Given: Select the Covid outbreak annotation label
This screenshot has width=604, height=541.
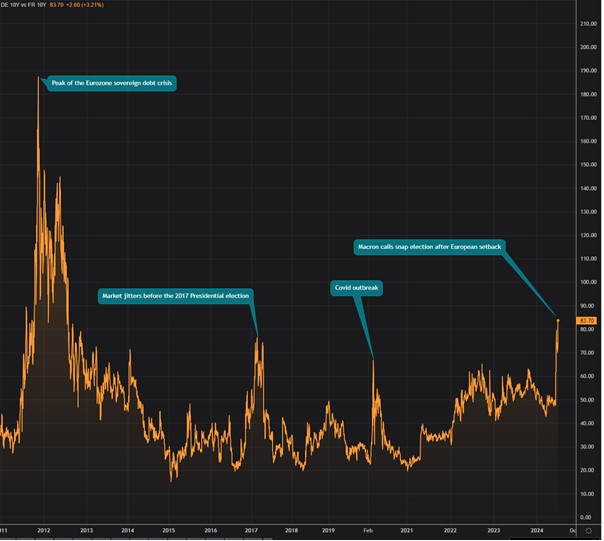Looking at the screenshot, I should click(357, 288).
